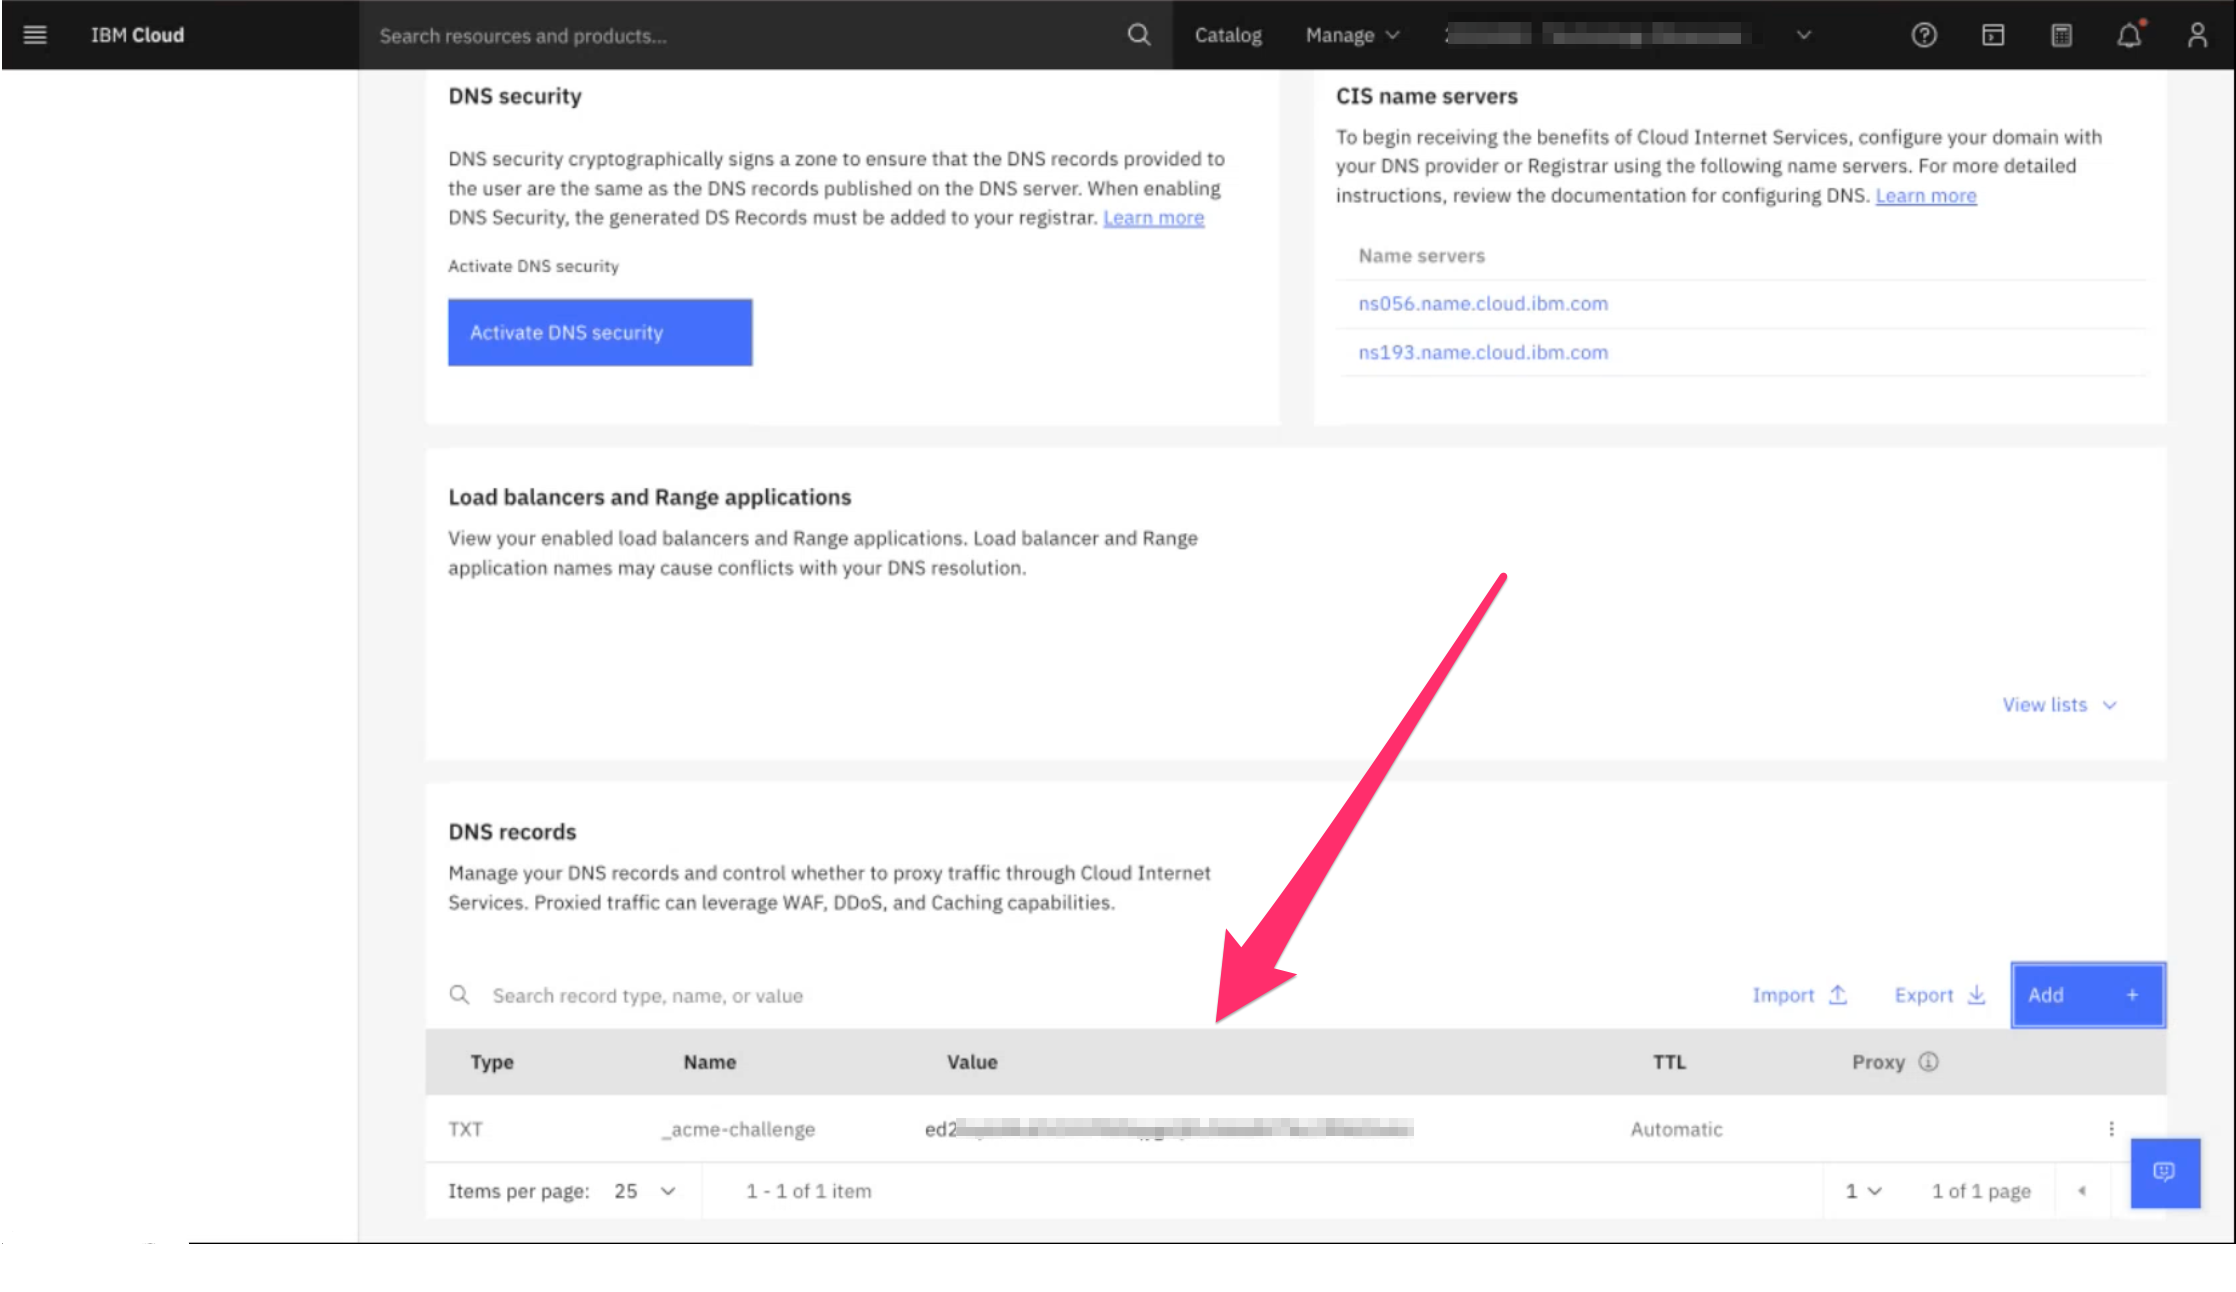Screen dimensions: 2236x1292
Task: Add a new DNS record
Action: pyautogui.click(x=2087, y=995)
